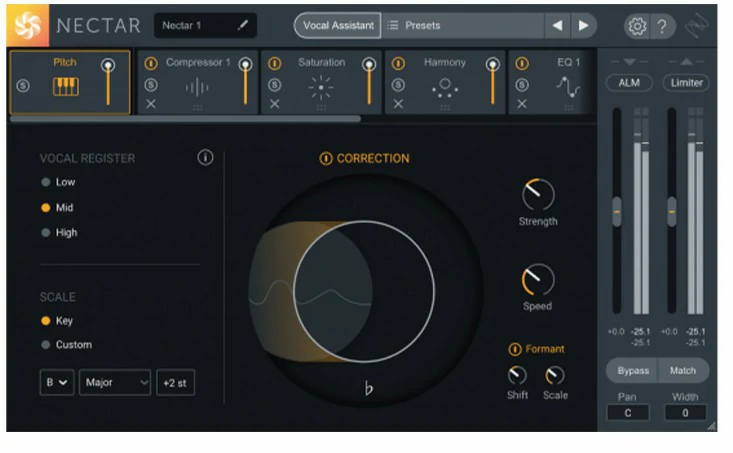Screen dimensions: 733x453
Task: Go to the next preset arrow
Action: [583, 26]
